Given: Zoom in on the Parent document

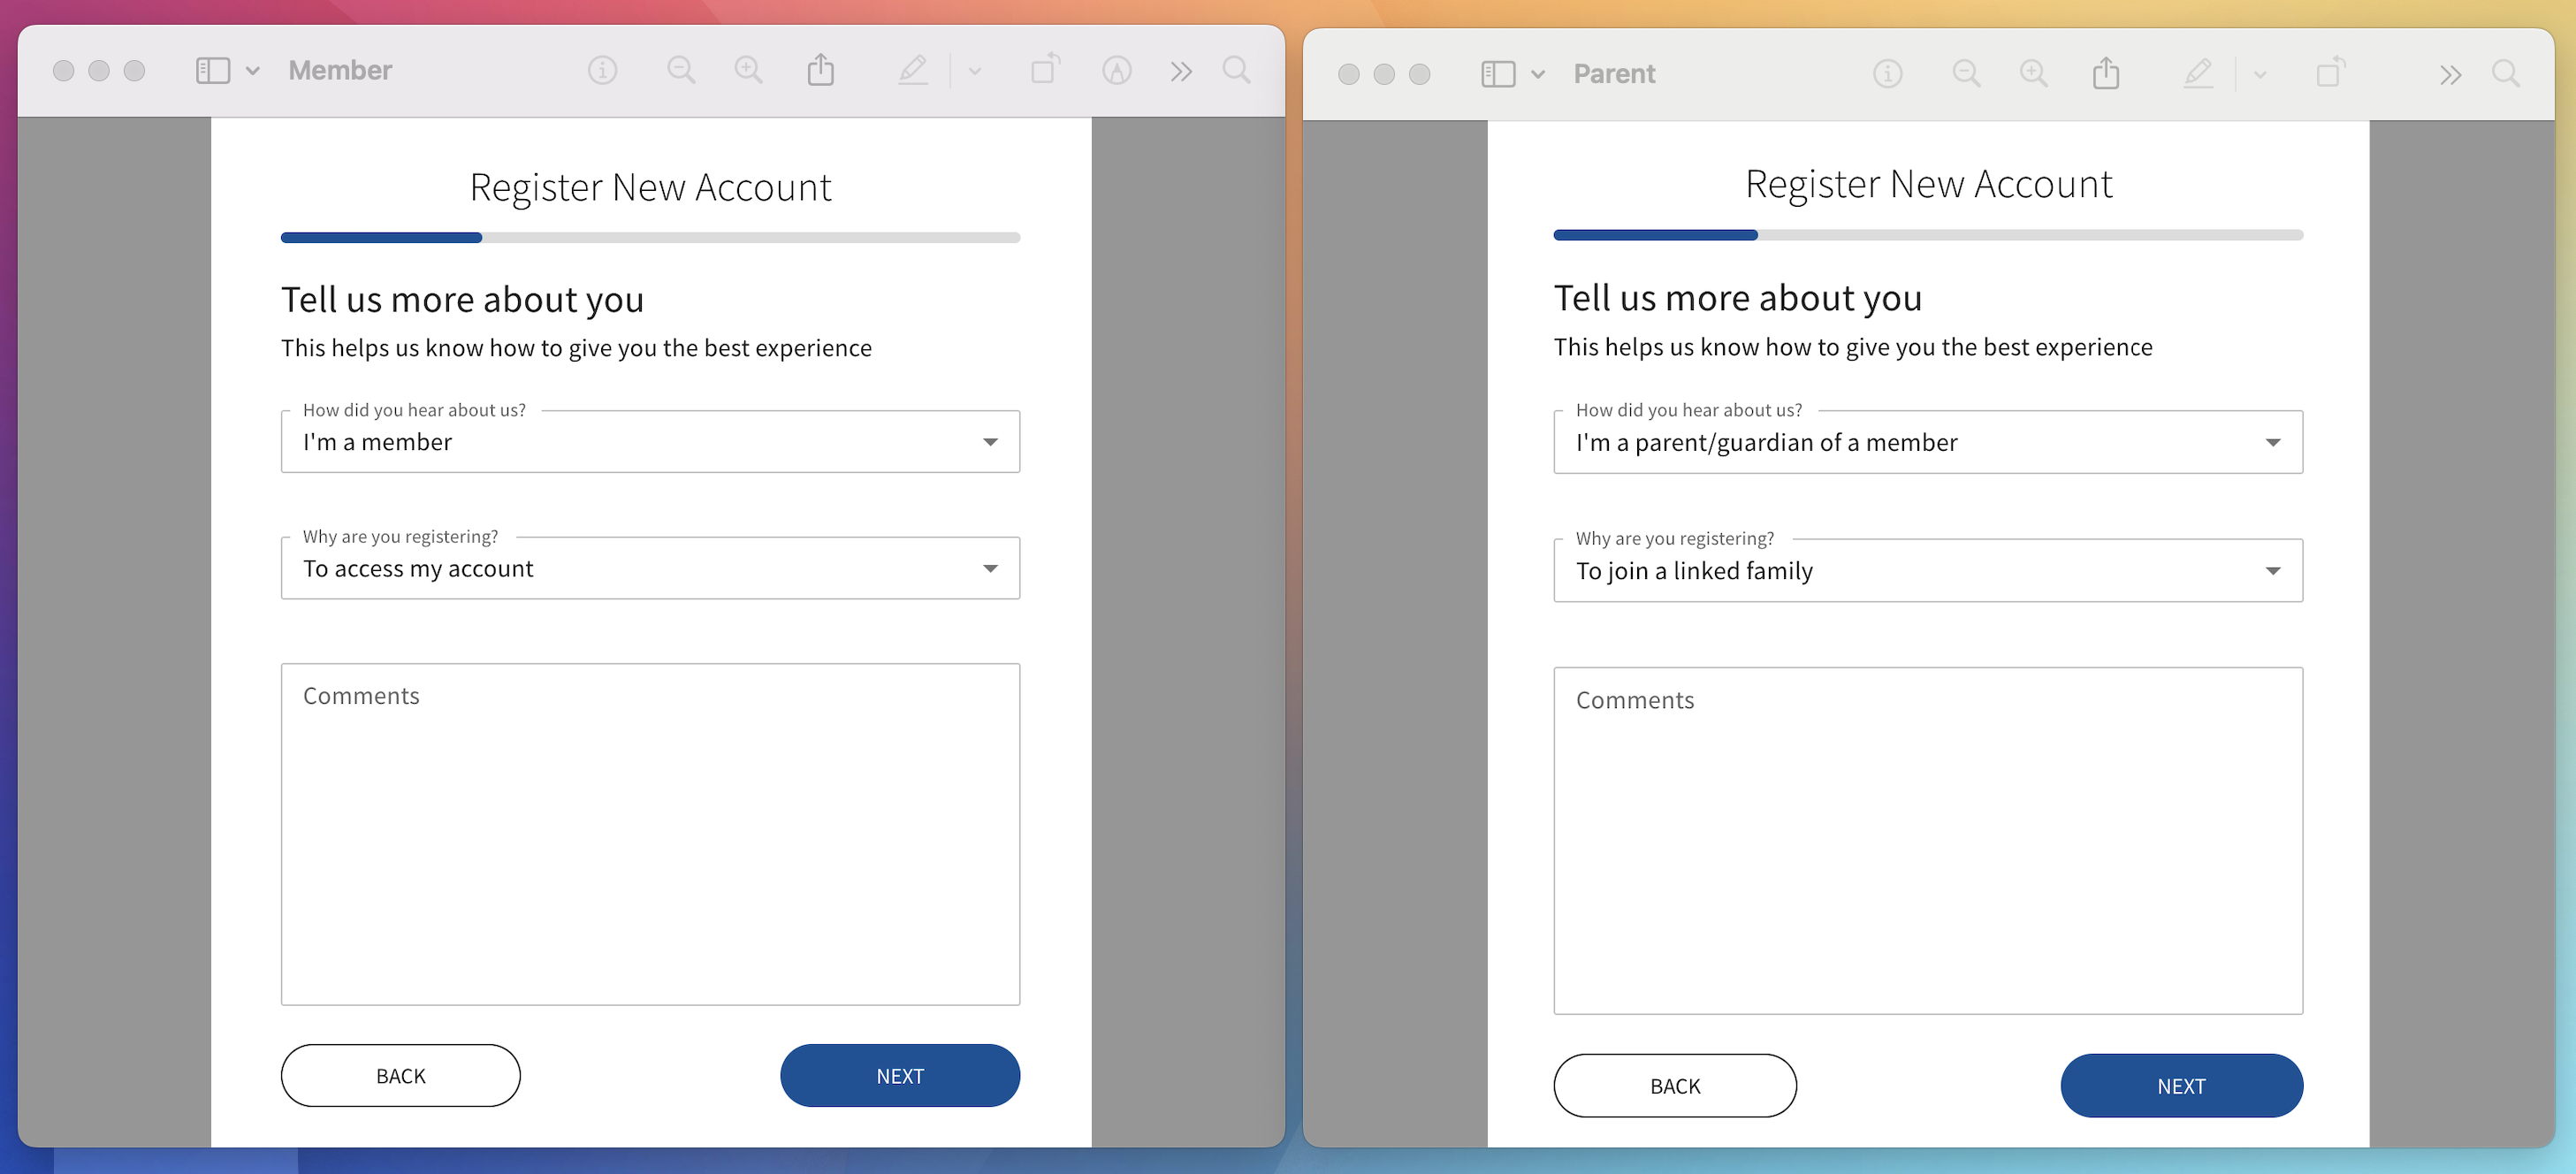Looking at the screenshot, I should 2033,73.
